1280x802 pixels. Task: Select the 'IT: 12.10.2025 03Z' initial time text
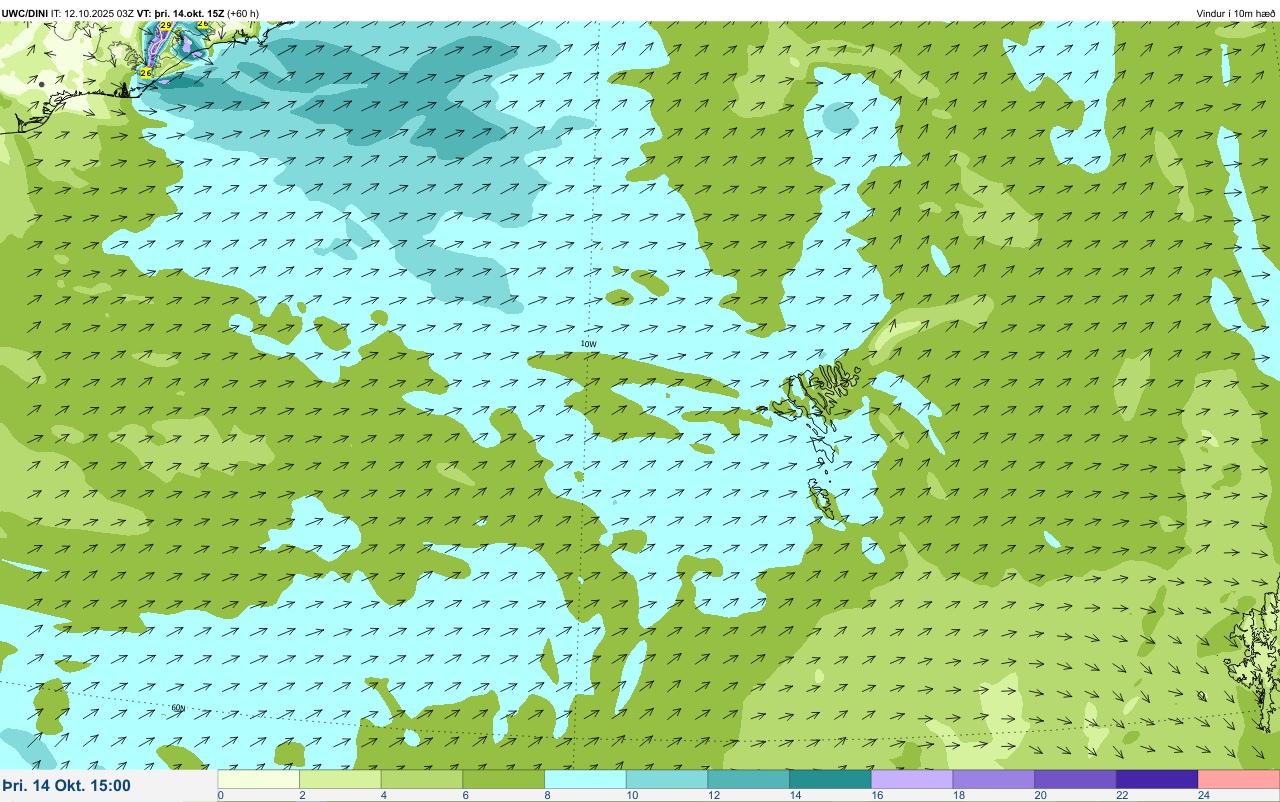(x=93, y=13)
